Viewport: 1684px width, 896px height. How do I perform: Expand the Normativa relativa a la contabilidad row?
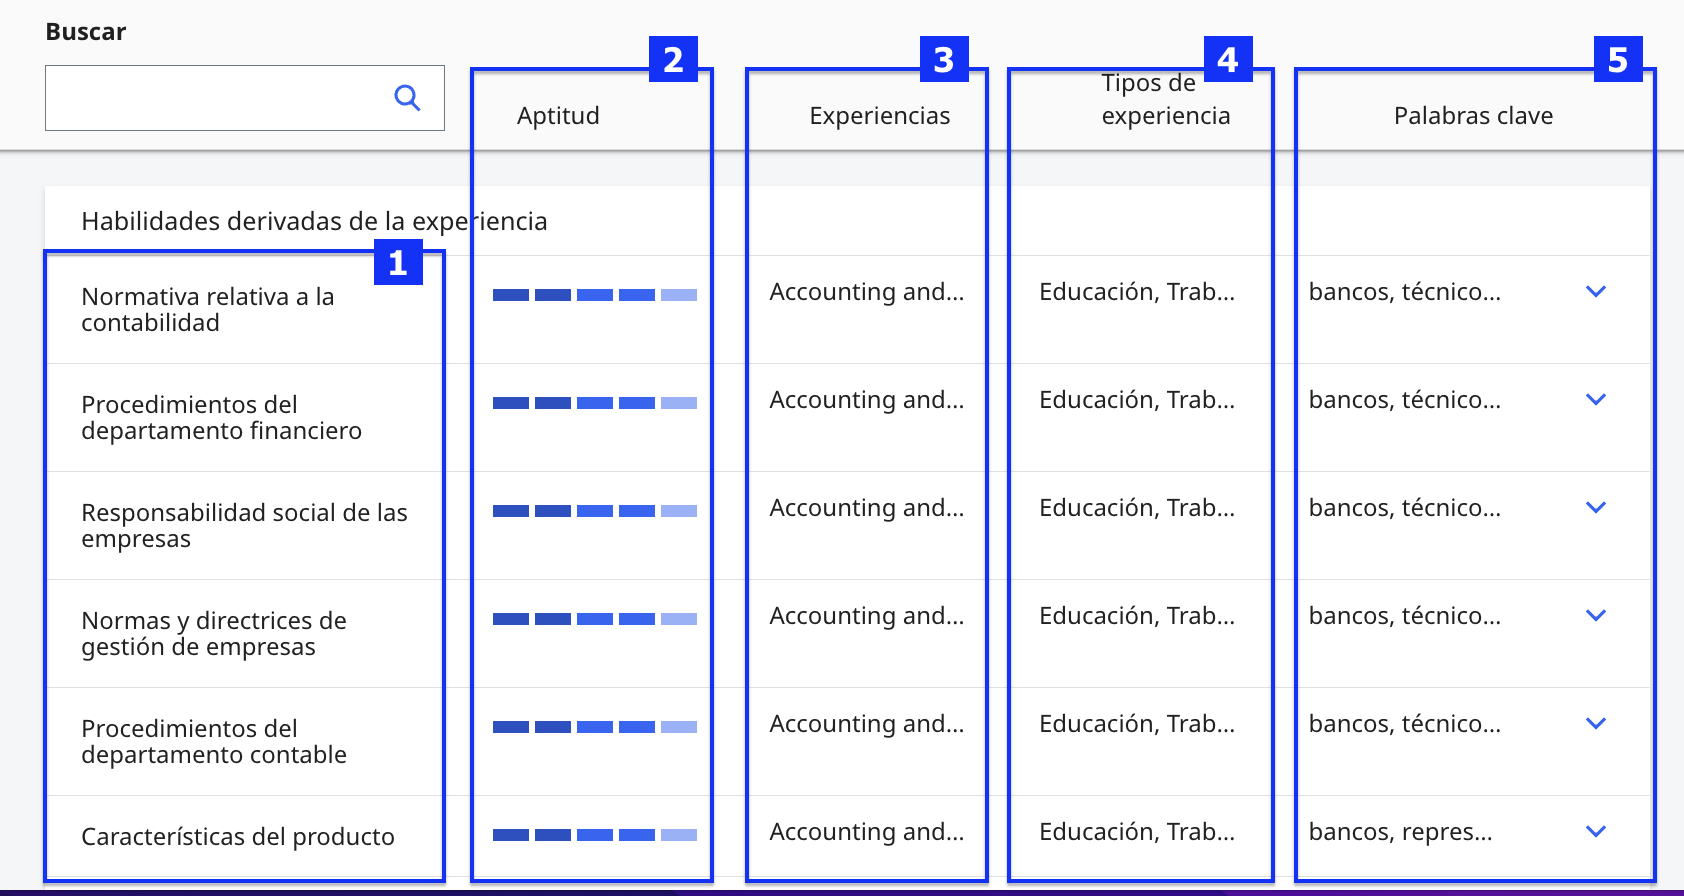(1596, 291)
